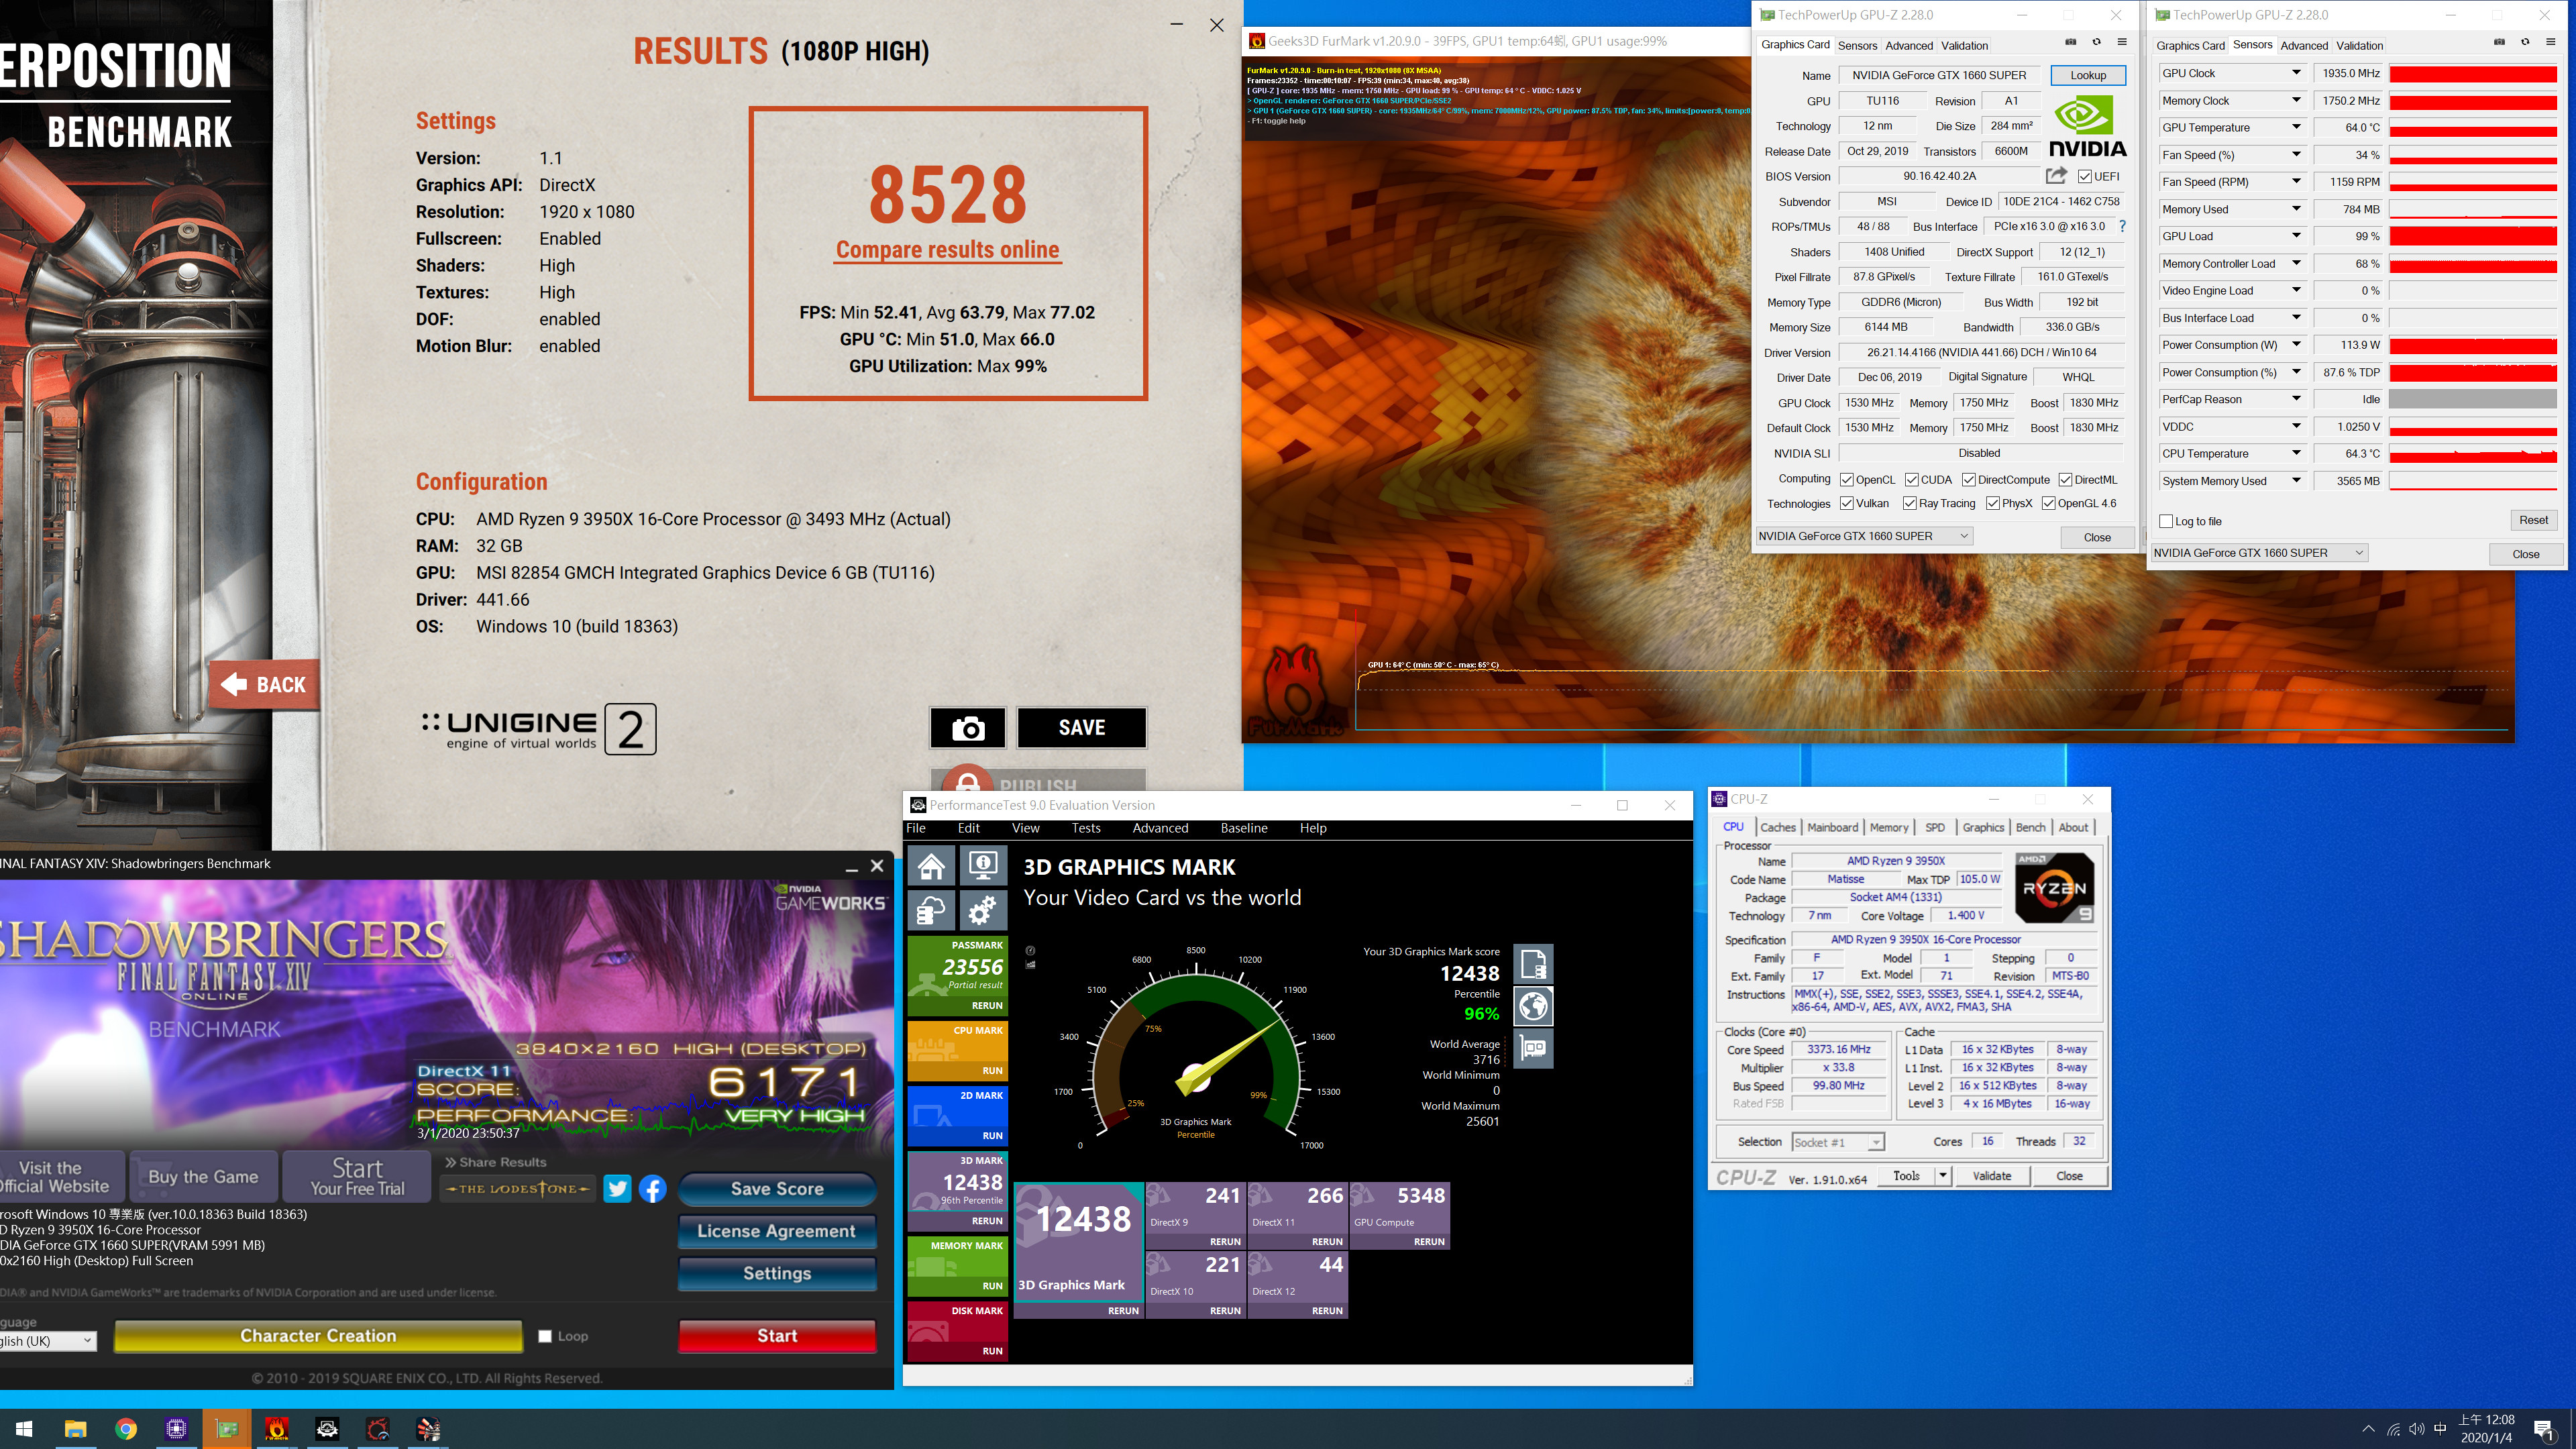Switch to Validation tab in GPU-Z Sensors window
Screen dimensions: 2576x1449
(x=2359, y=45)
